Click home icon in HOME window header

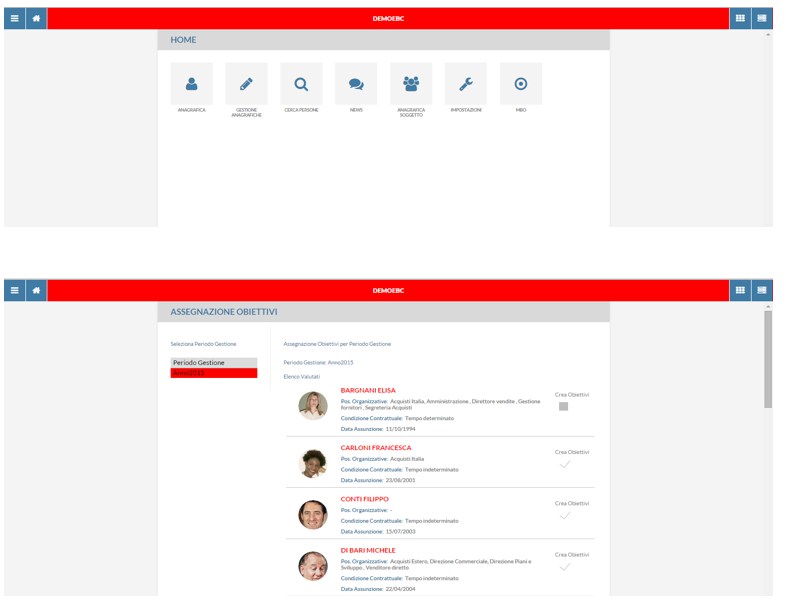pos(36,19)
